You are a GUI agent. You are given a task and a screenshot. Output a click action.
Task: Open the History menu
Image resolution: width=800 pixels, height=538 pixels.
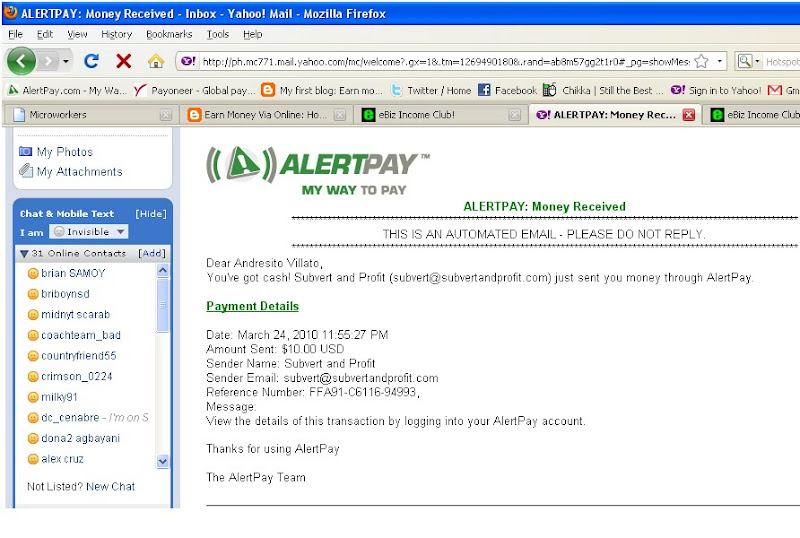(116, 34)
